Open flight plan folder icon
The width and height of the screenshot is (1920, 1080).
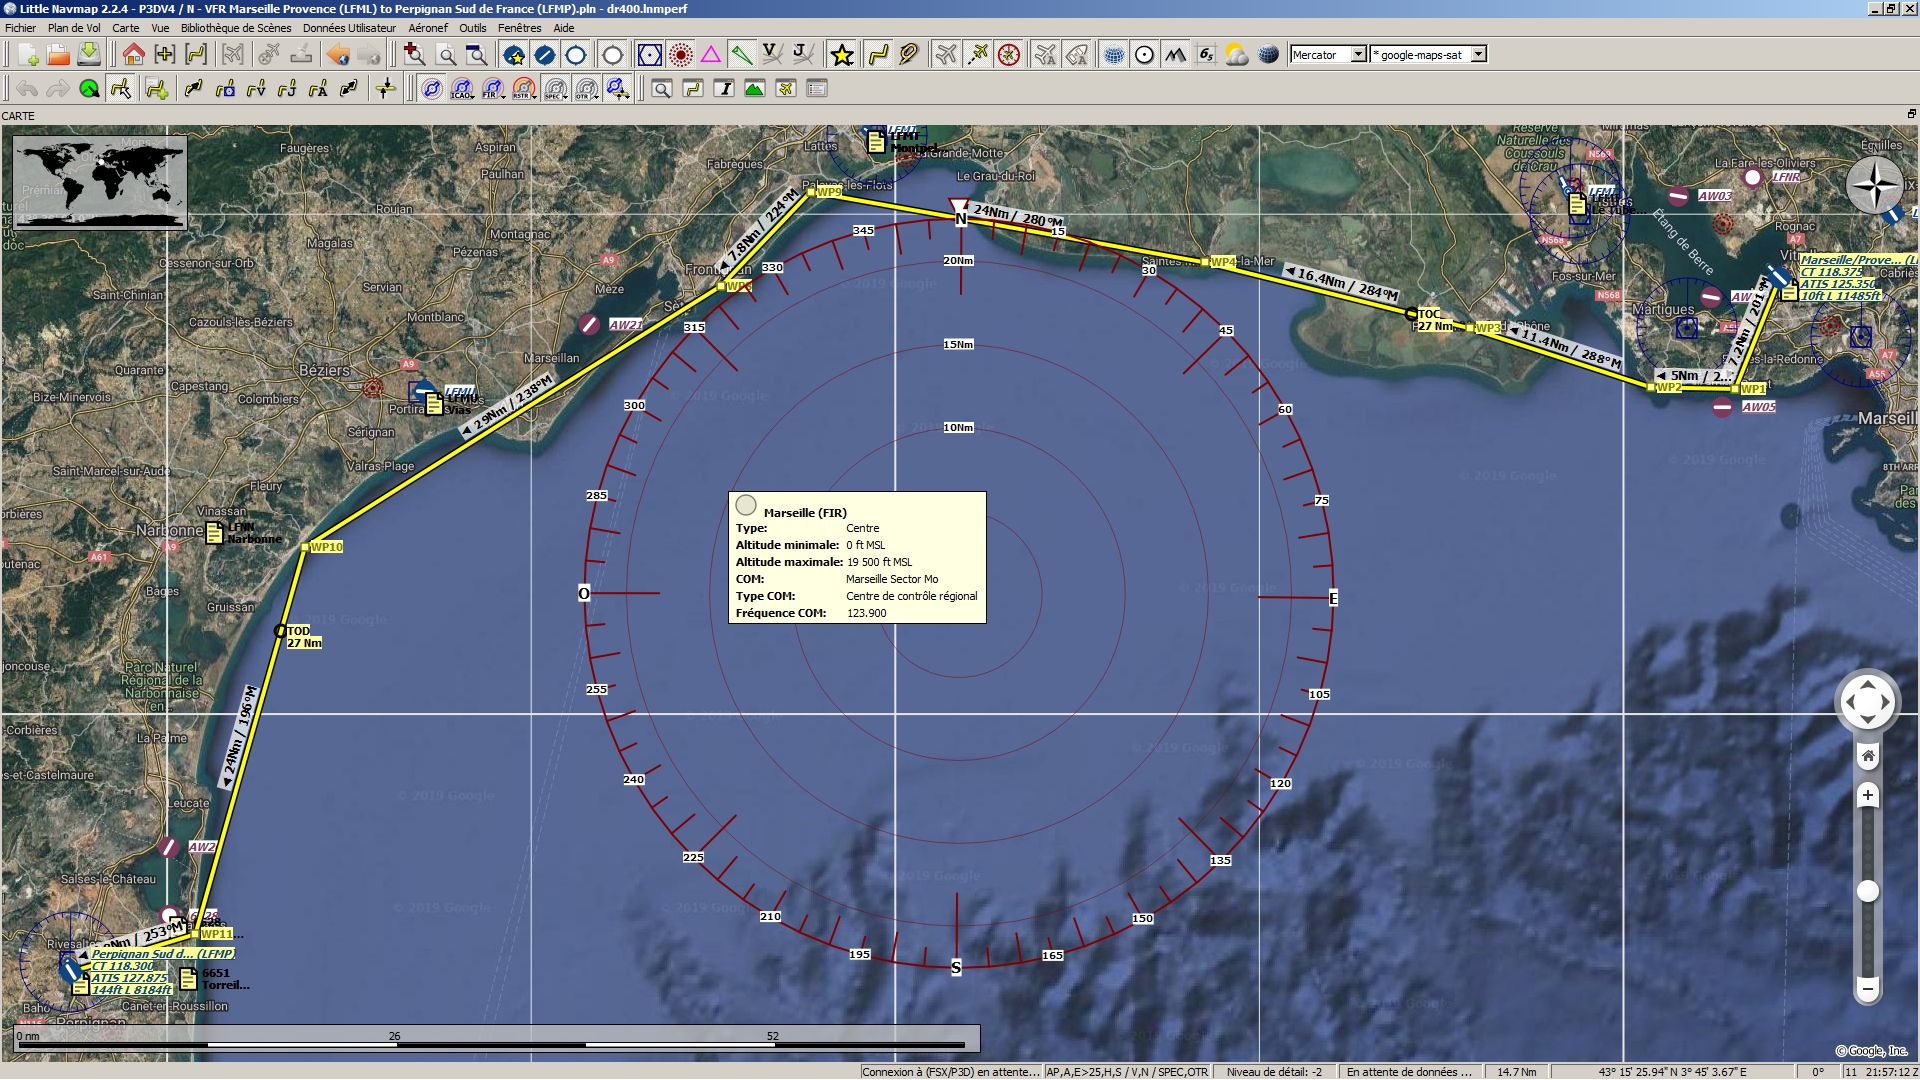(x=58, y=55)
